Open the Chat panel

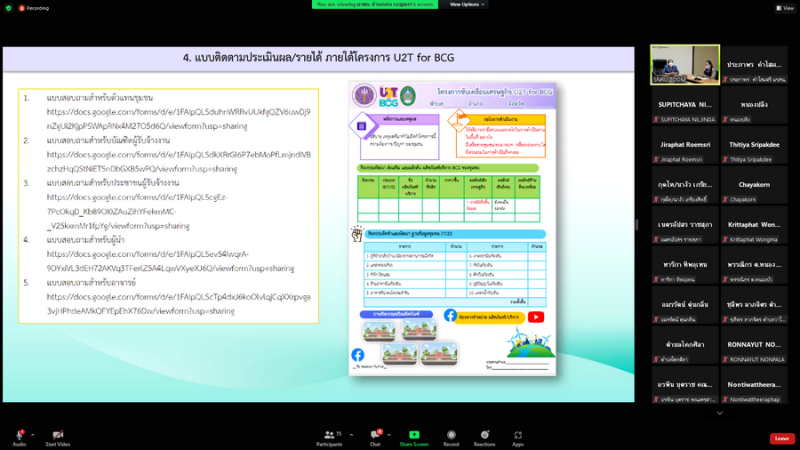click(375, 437)
